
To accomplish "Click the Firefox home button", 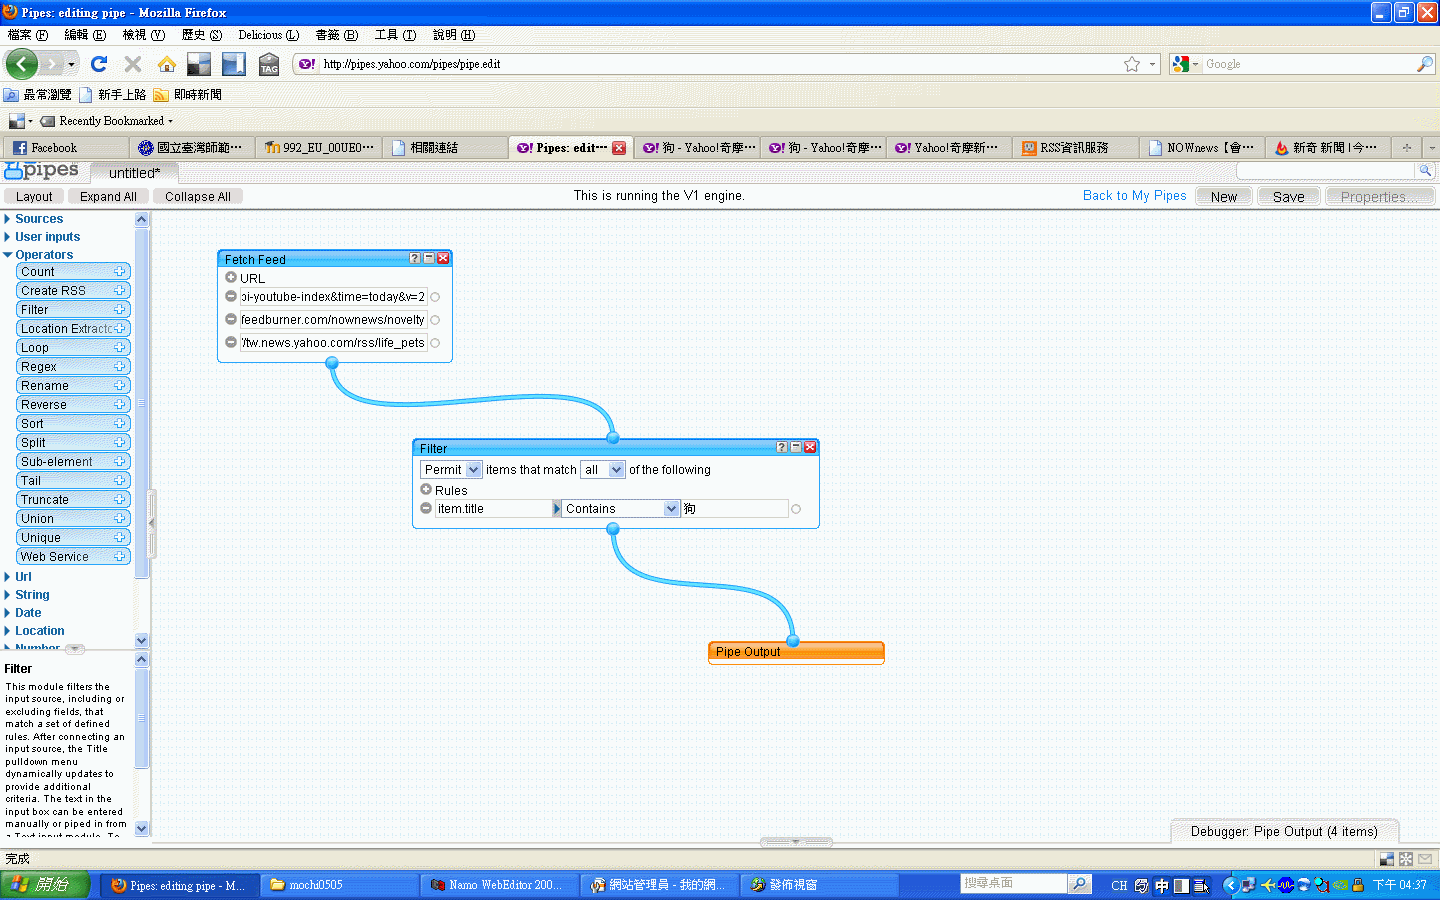I will [166, 64].
